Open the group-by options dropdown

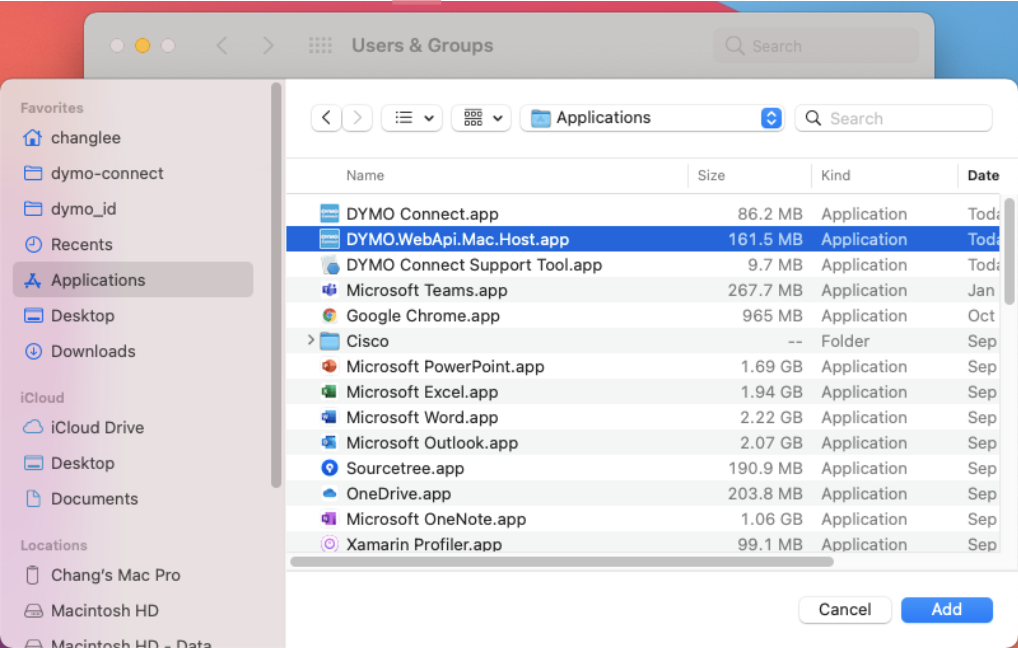tap(481, 118)
